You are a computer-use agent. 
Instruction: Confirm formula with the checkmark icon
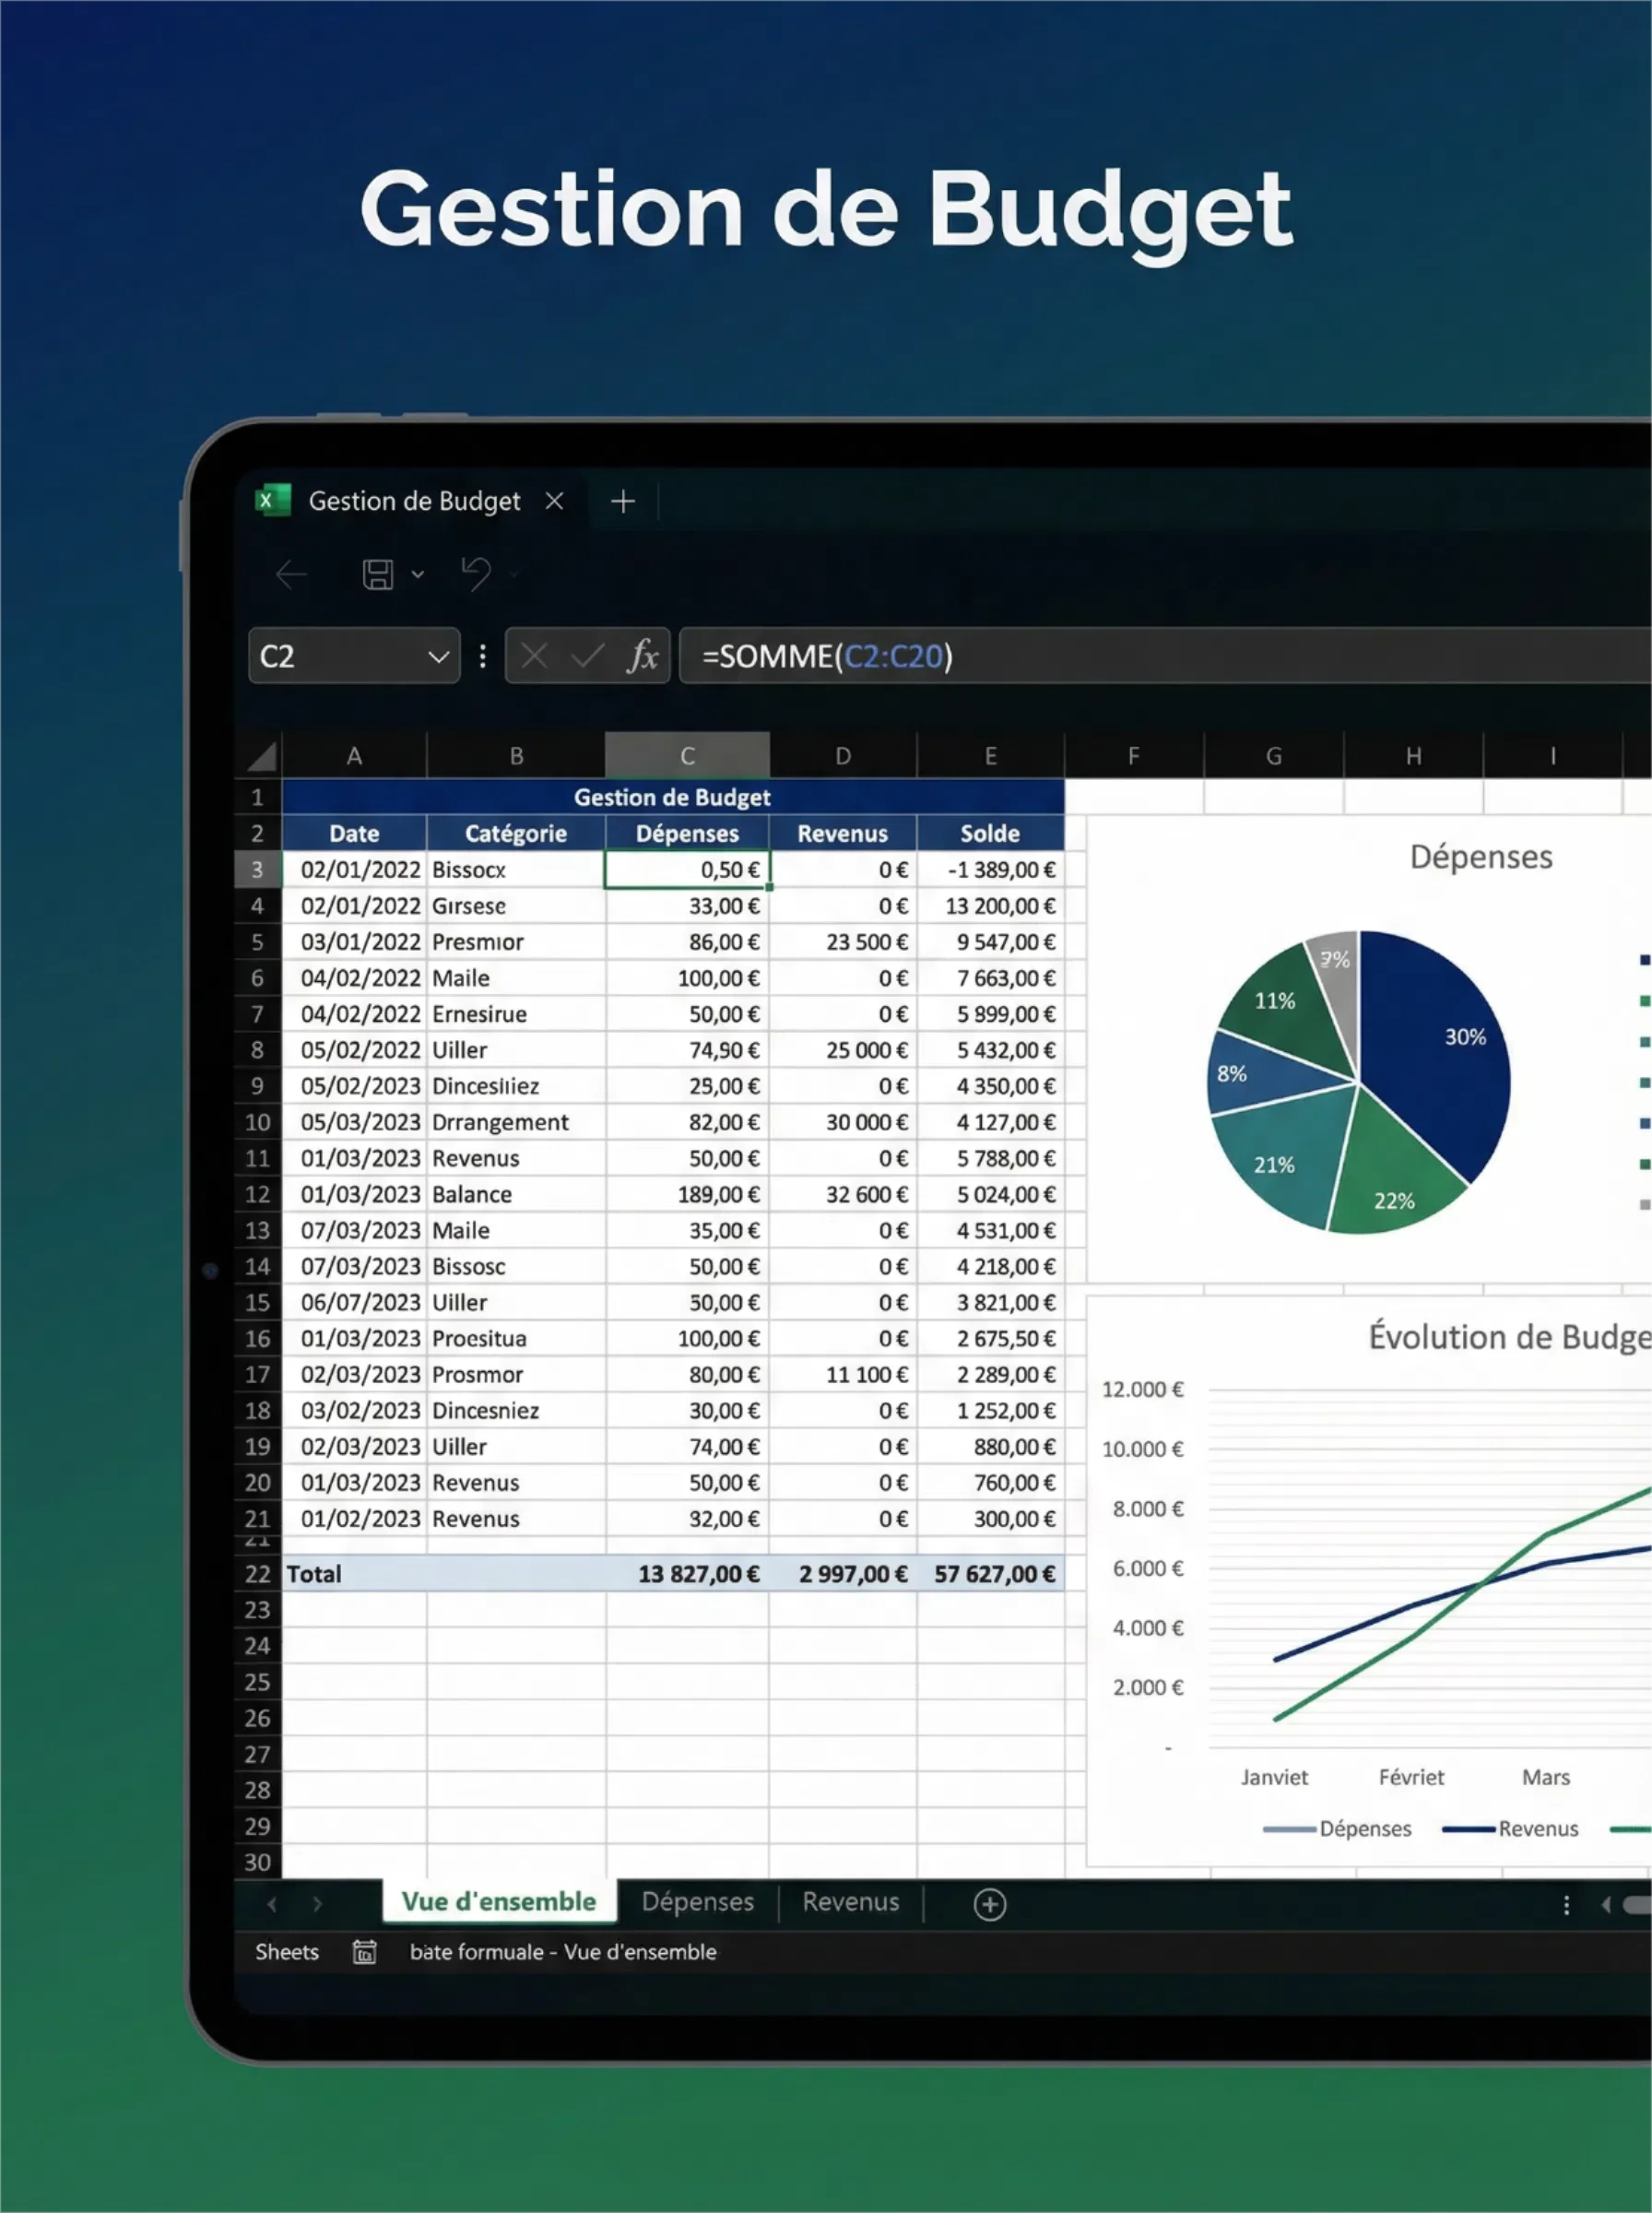pyautogui.click(x=587, y=656)
